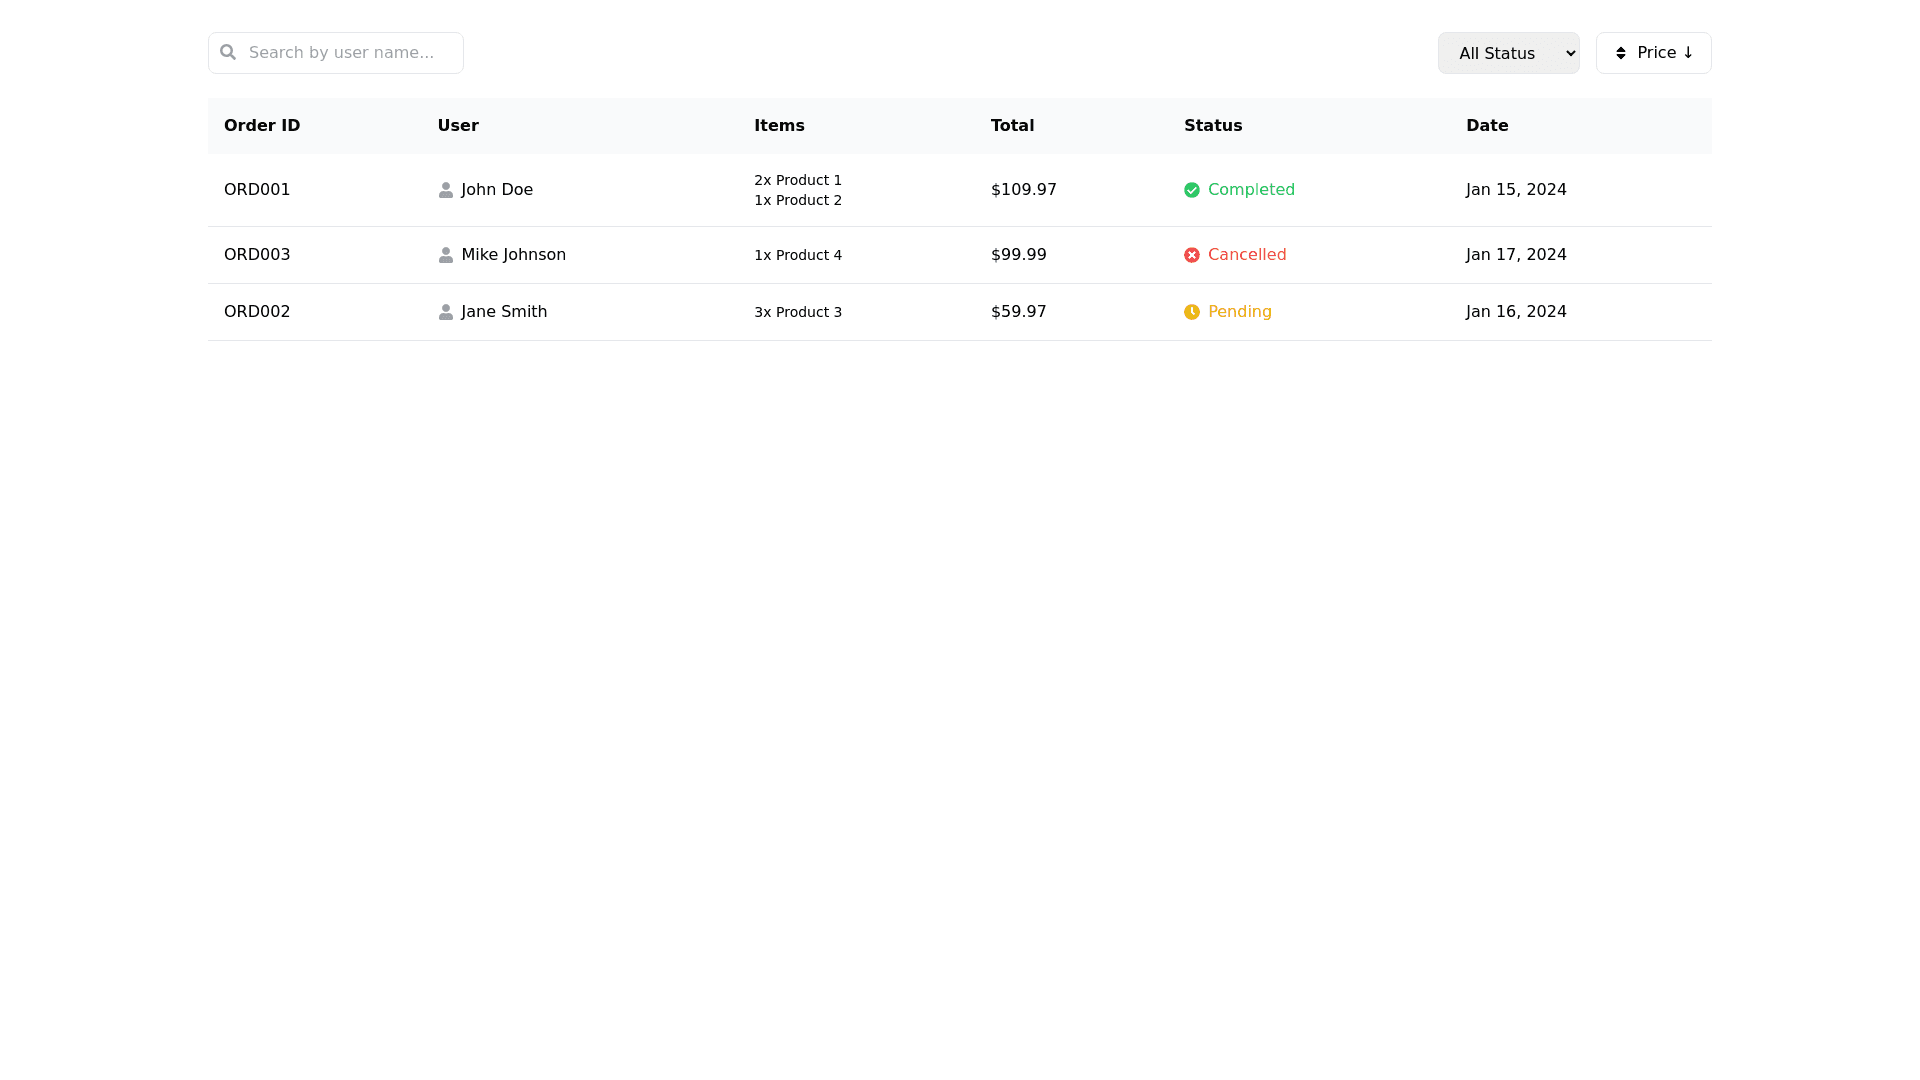Open the All Status dropdown
1920x1080 pixels.
tap(1508, 53)
